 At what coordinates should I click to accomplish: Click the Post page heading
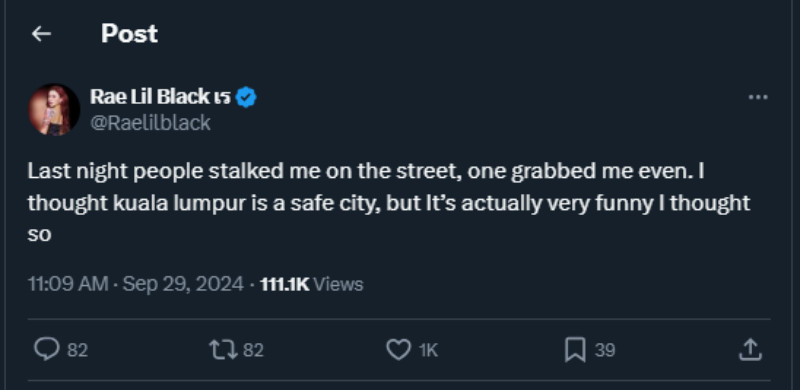[129, 34]
